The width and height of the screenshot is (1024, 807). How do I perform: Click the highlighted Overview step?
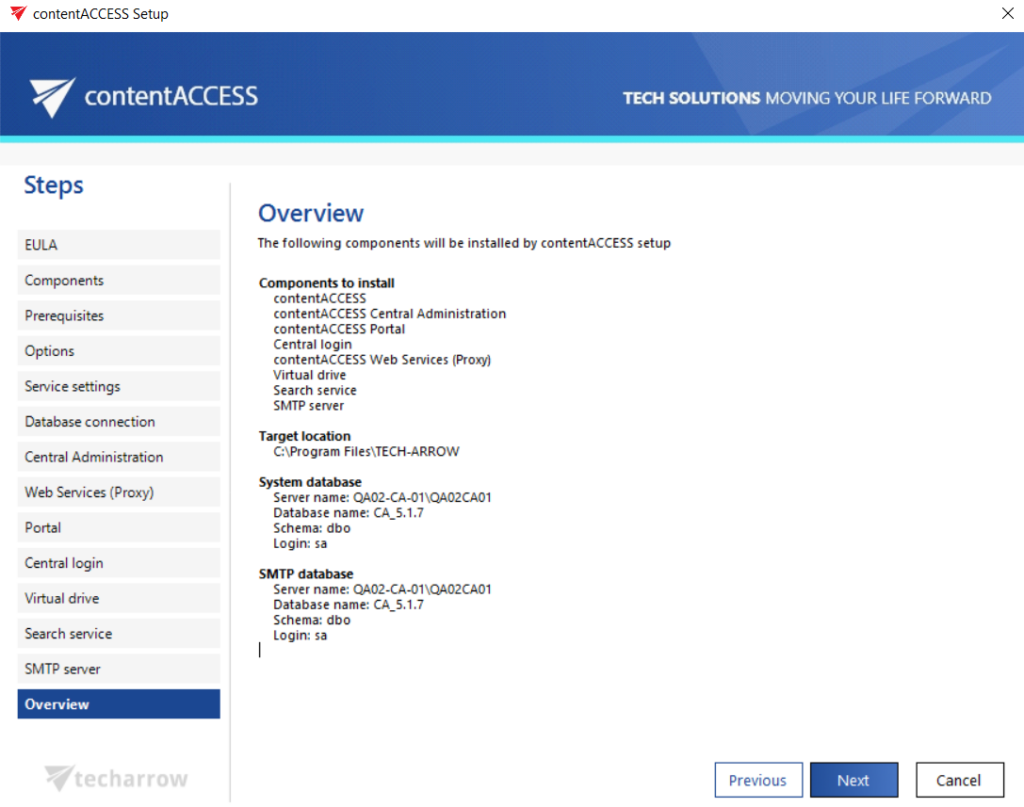(x=118, y=704)
